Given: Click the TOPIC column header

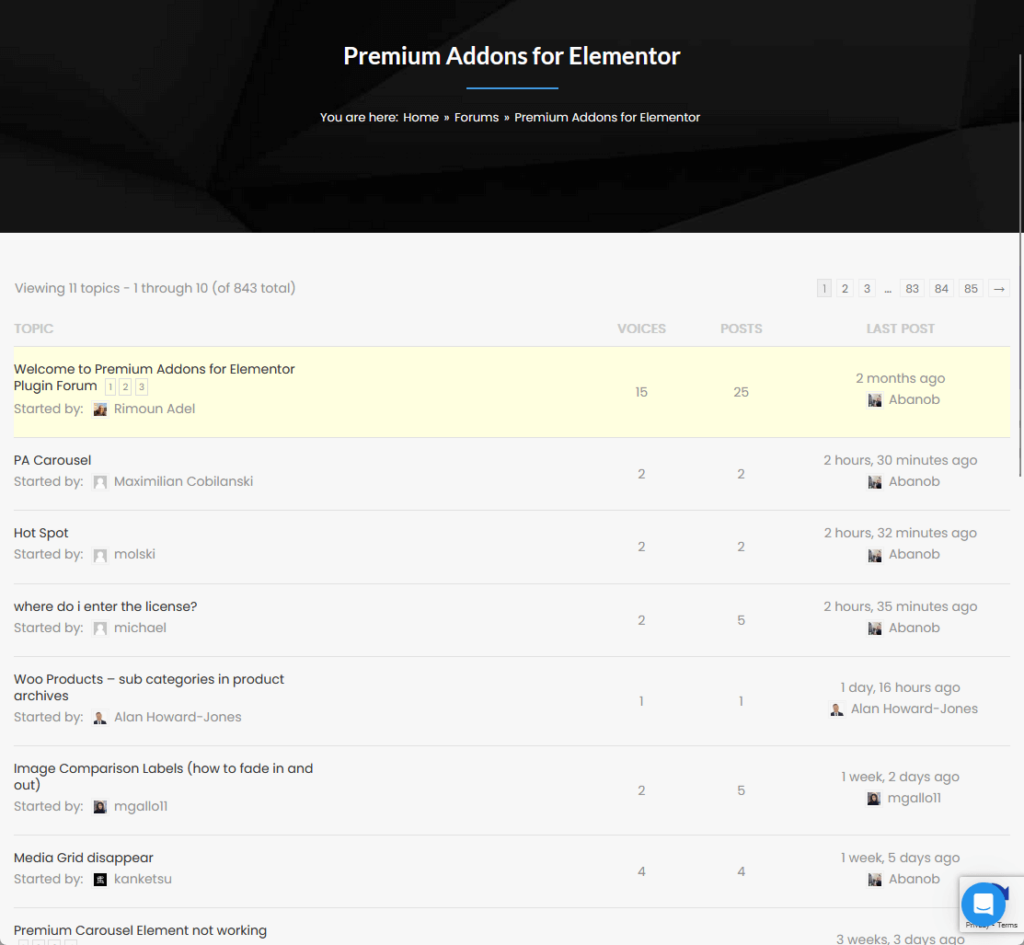Looking at the screenshot, I should tap(34, 328).
